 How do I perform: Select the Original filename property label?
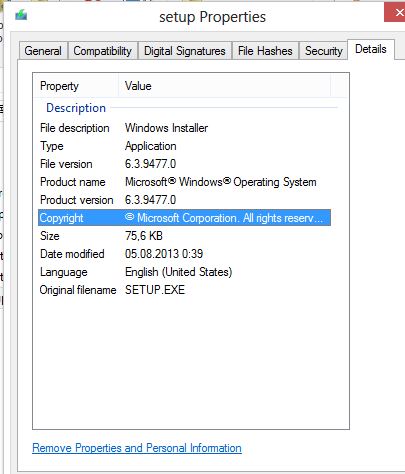click(x=78, y=290)
